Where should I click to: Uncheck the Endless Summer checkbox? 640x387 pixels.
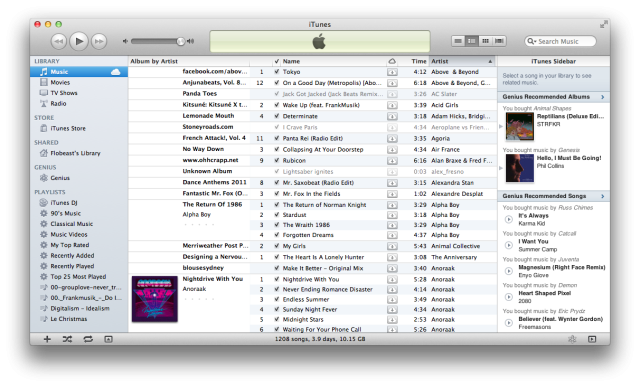(277, 300)
